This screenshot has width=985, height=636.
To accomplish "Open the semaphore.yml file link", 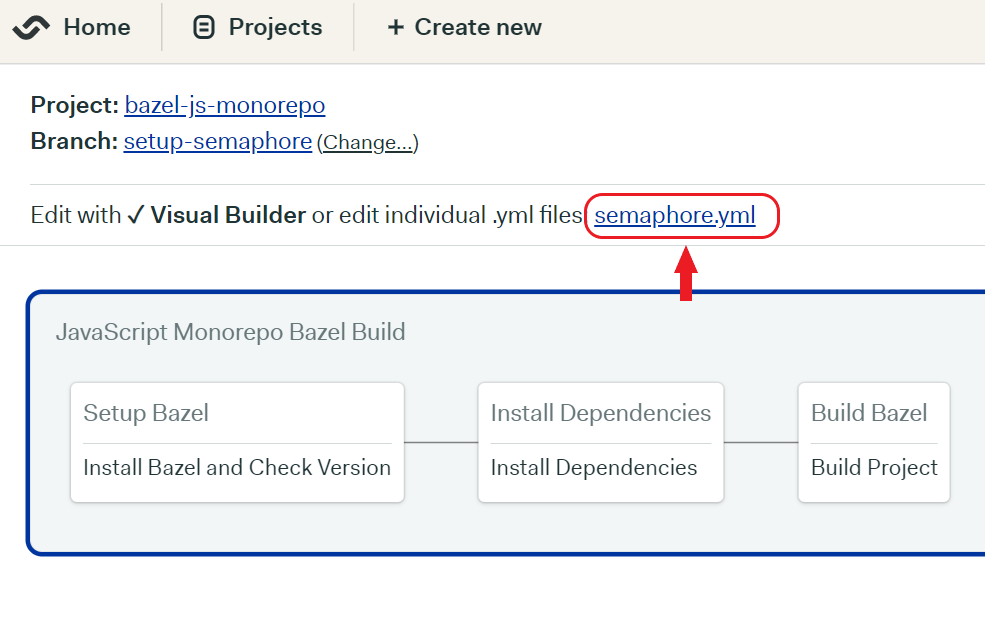I will click(x=675, y=216).
